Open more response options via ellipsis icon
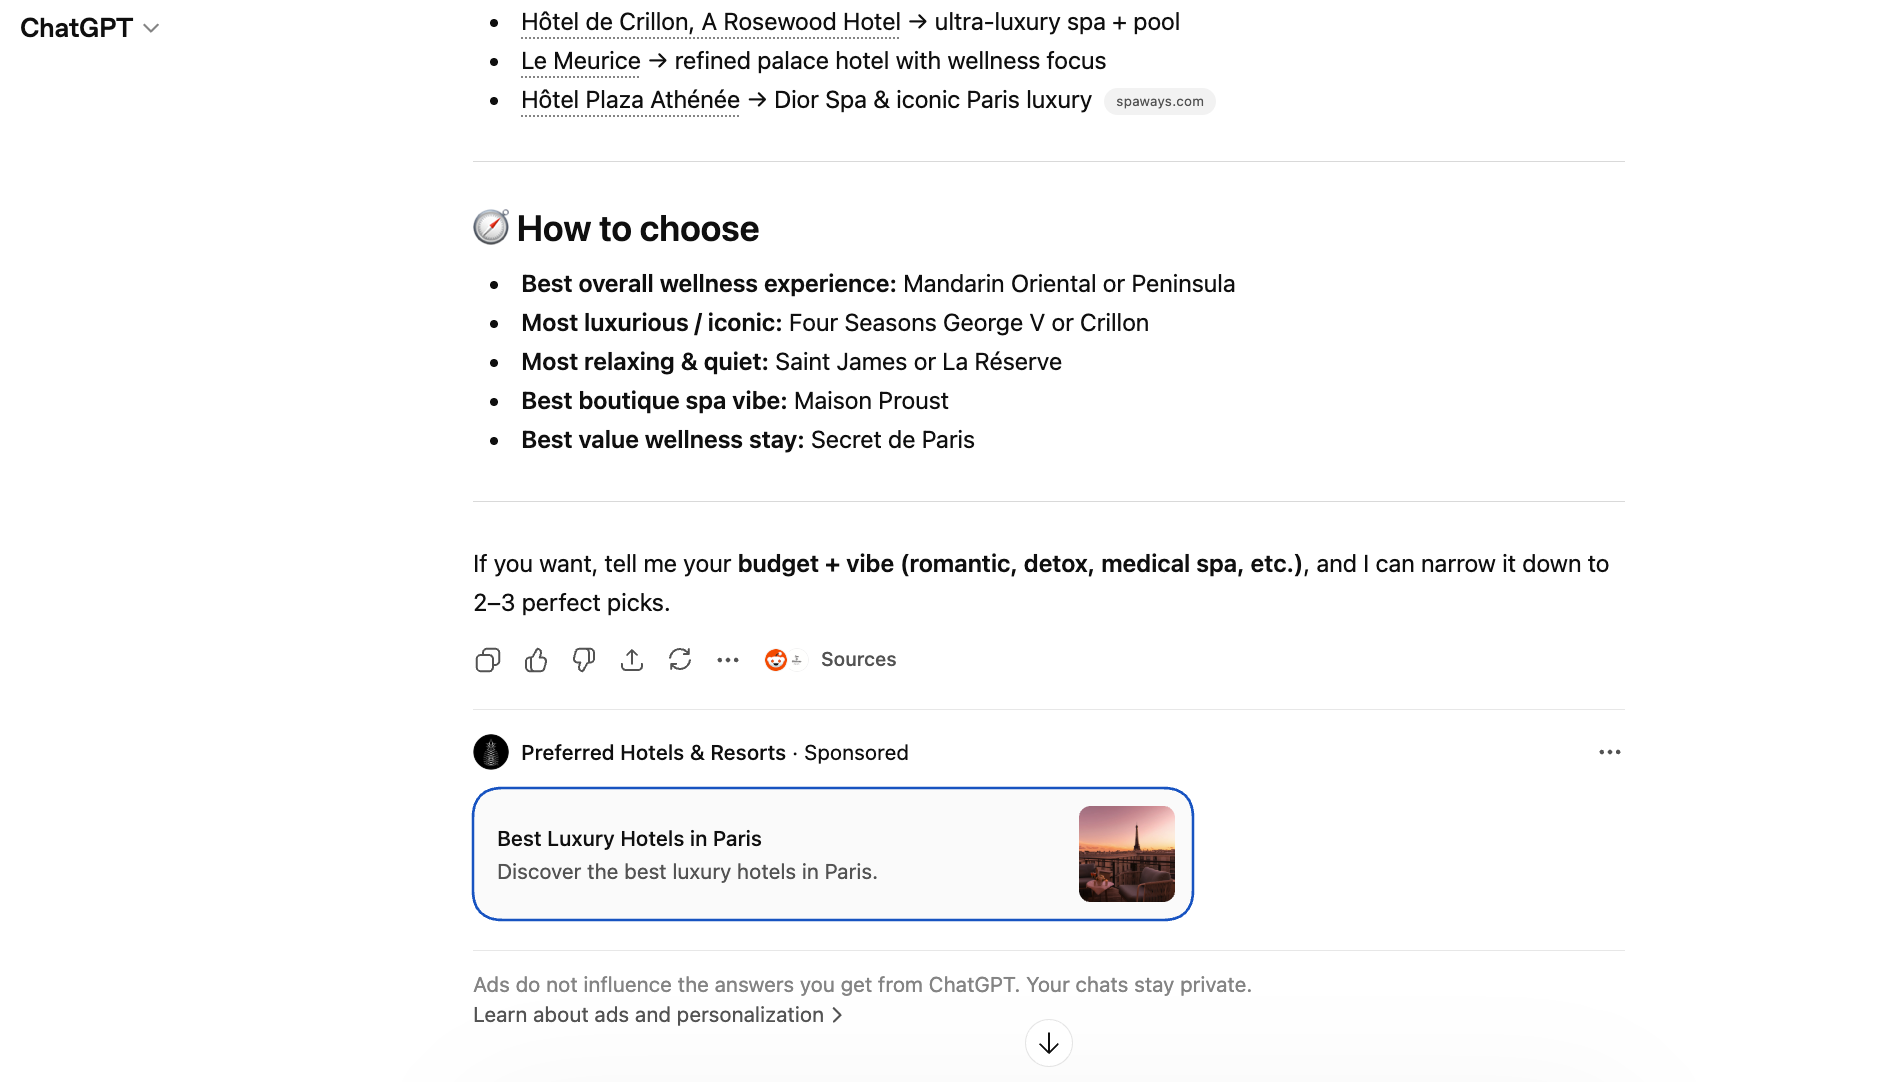The image size is (1883, 1082). [728, 659]
